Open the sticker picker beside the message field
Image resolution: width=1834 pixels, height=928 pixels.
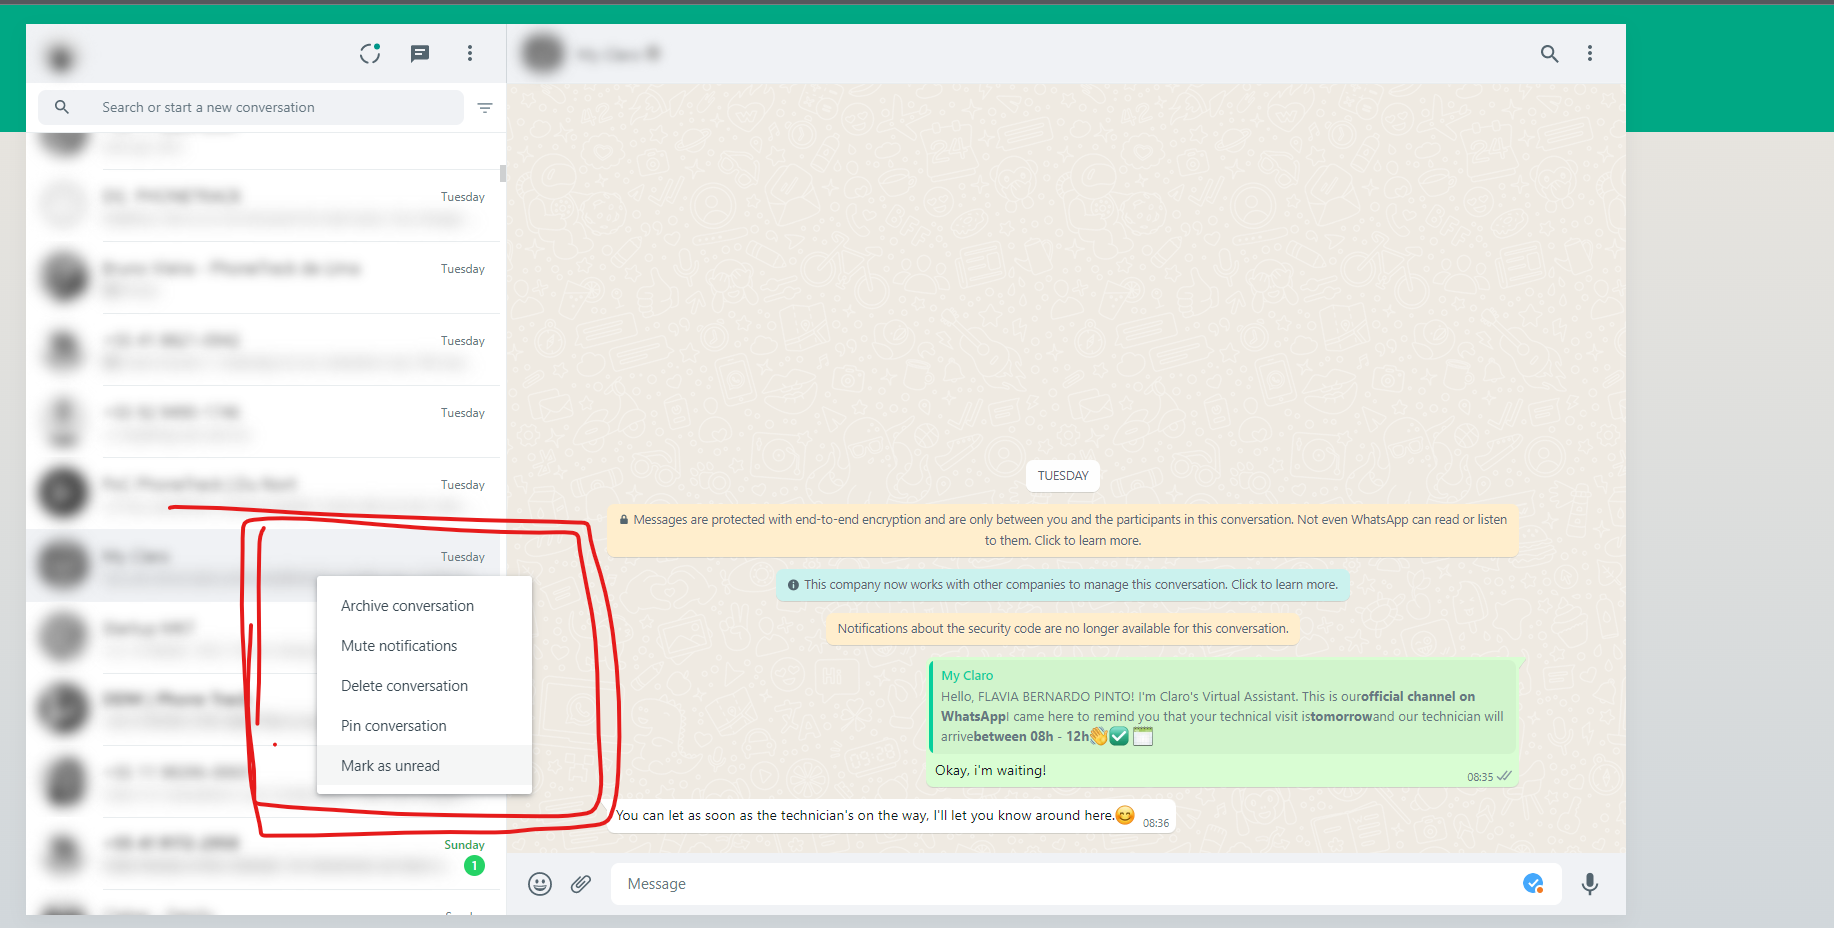coord(1533,884)
